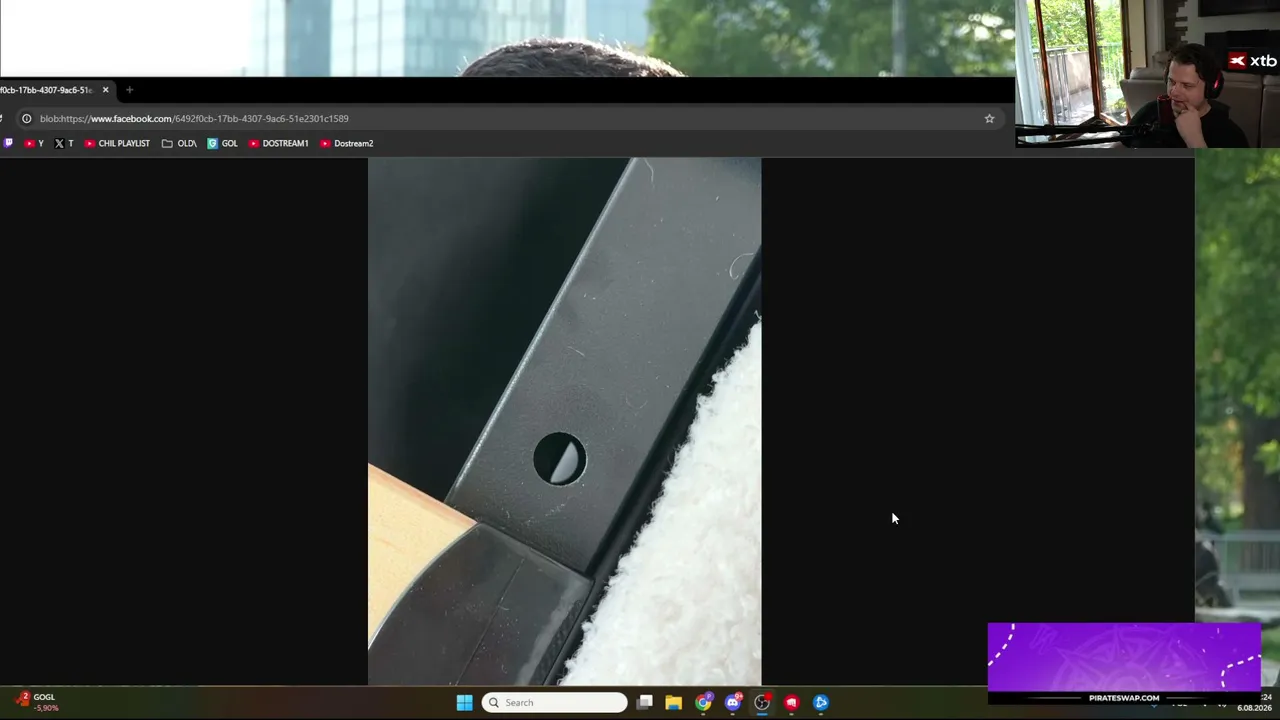Select the active Facebook blob tab
Screen dimensions: 1280x720
coord(52,90)
